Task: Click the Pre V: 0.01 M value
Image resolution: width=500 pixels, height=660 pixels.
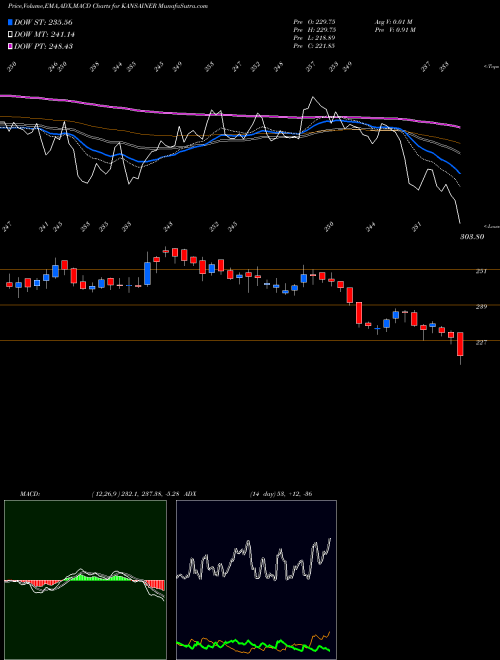Action: coord(395,30)
